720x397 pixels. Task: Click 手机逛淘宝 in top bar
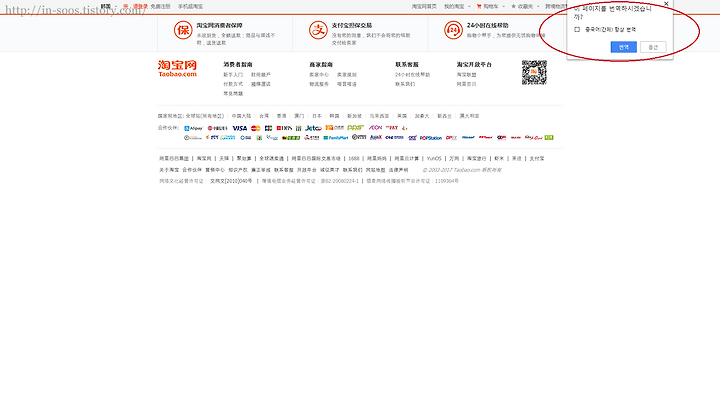coord(190,6)
